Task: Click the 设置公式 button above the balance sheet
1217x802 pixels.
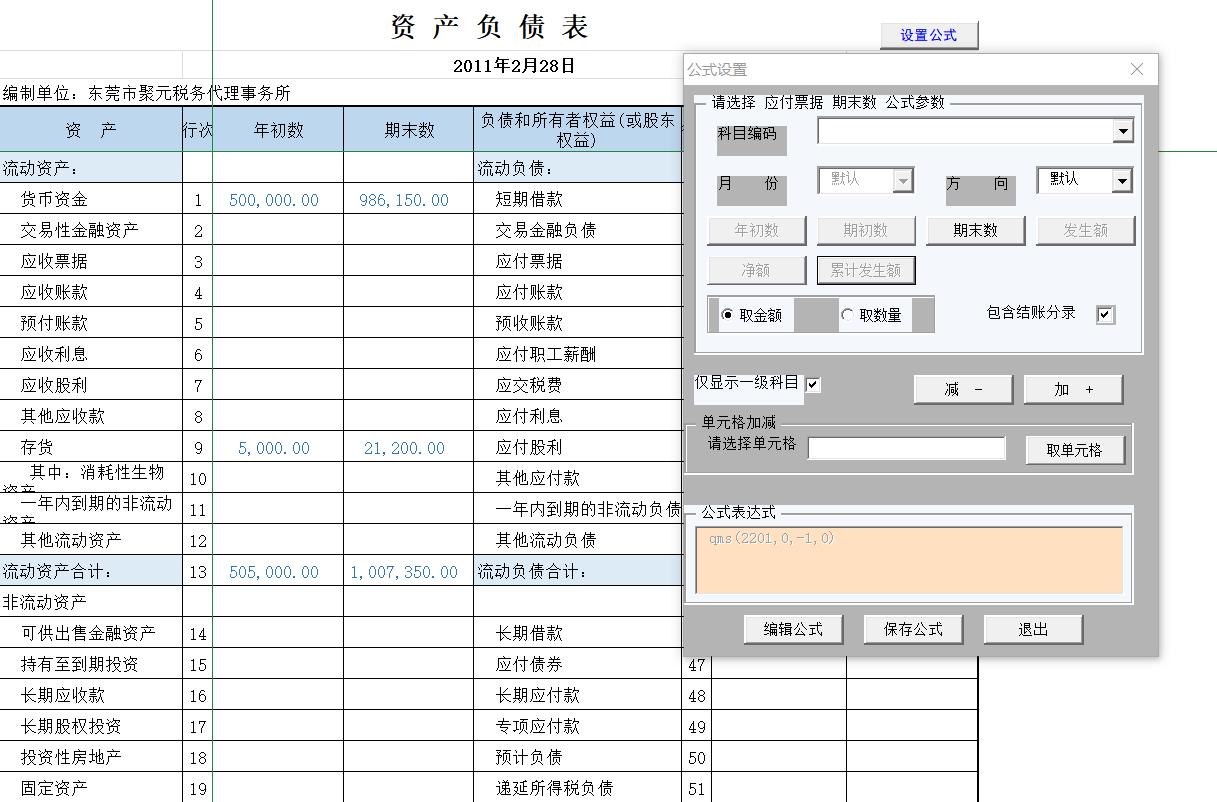Action: click(x=928, y=35)
